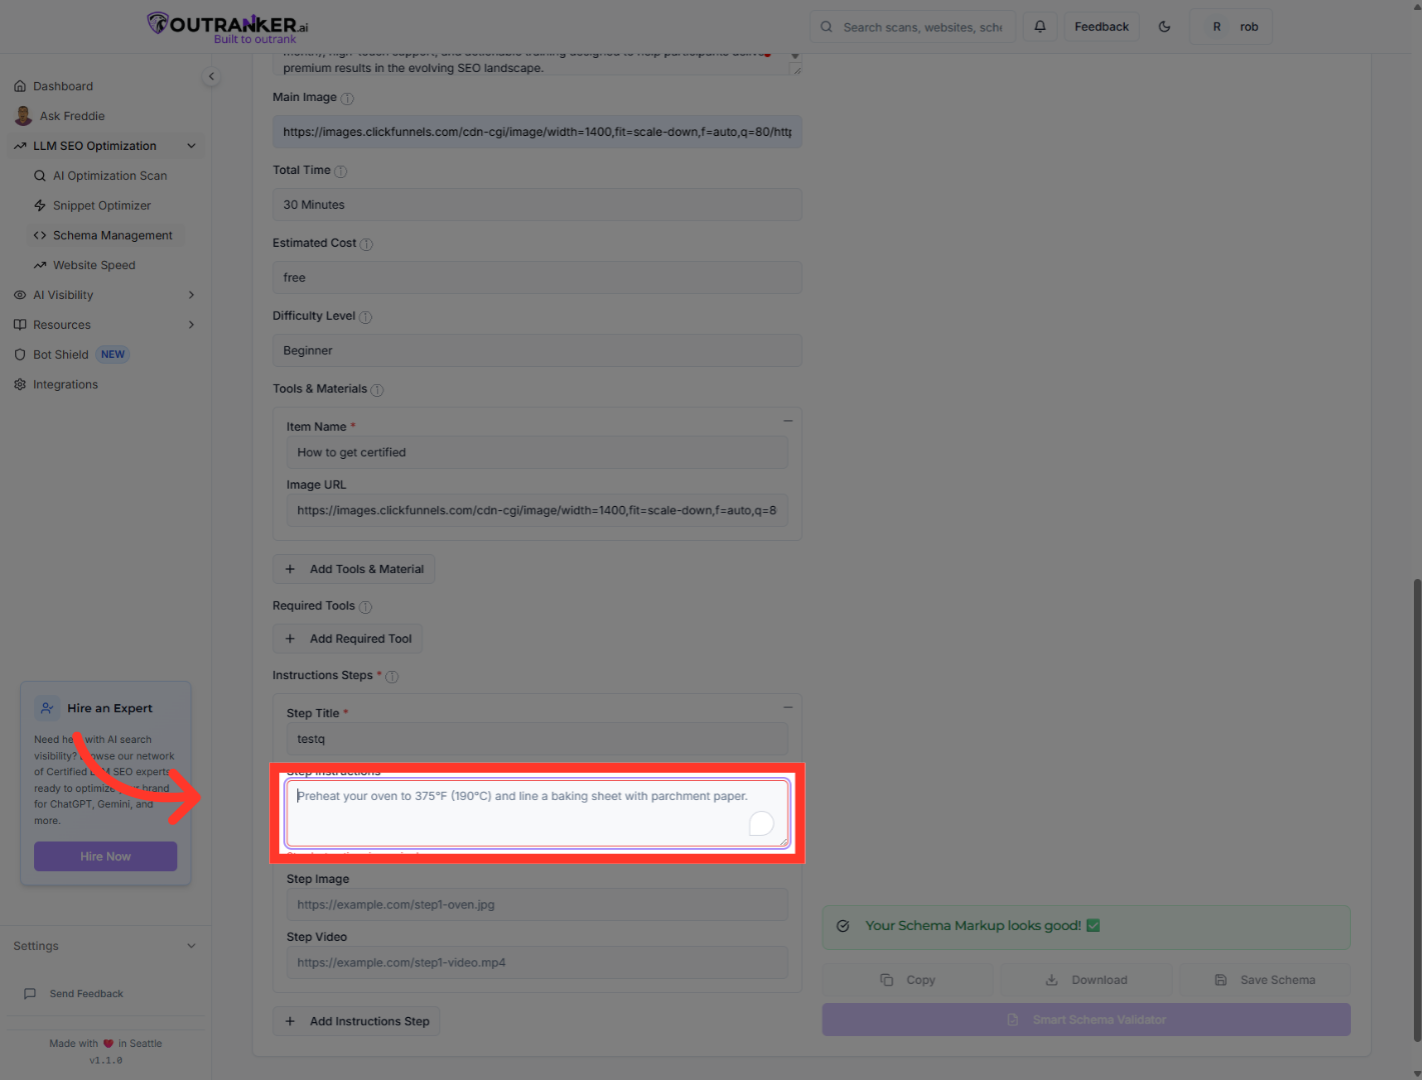Image resolution: width=1422 pixels, height=1080 pixels.
Task: Click the Bot Shield shield icon
Action: (20, 355)
